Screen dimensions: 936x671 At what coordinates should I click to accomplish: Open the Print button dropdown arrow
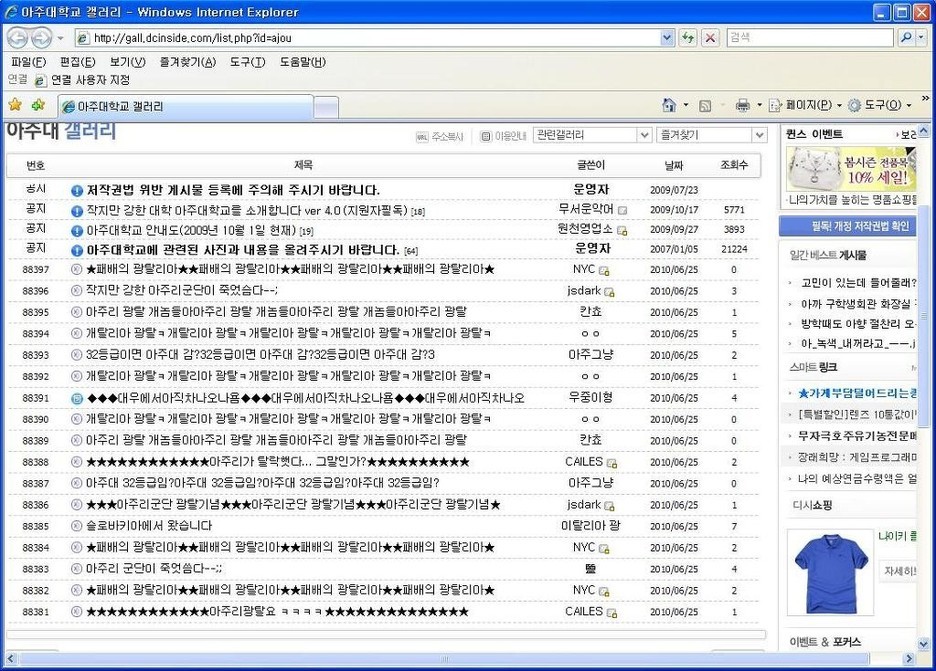point(759,106)
